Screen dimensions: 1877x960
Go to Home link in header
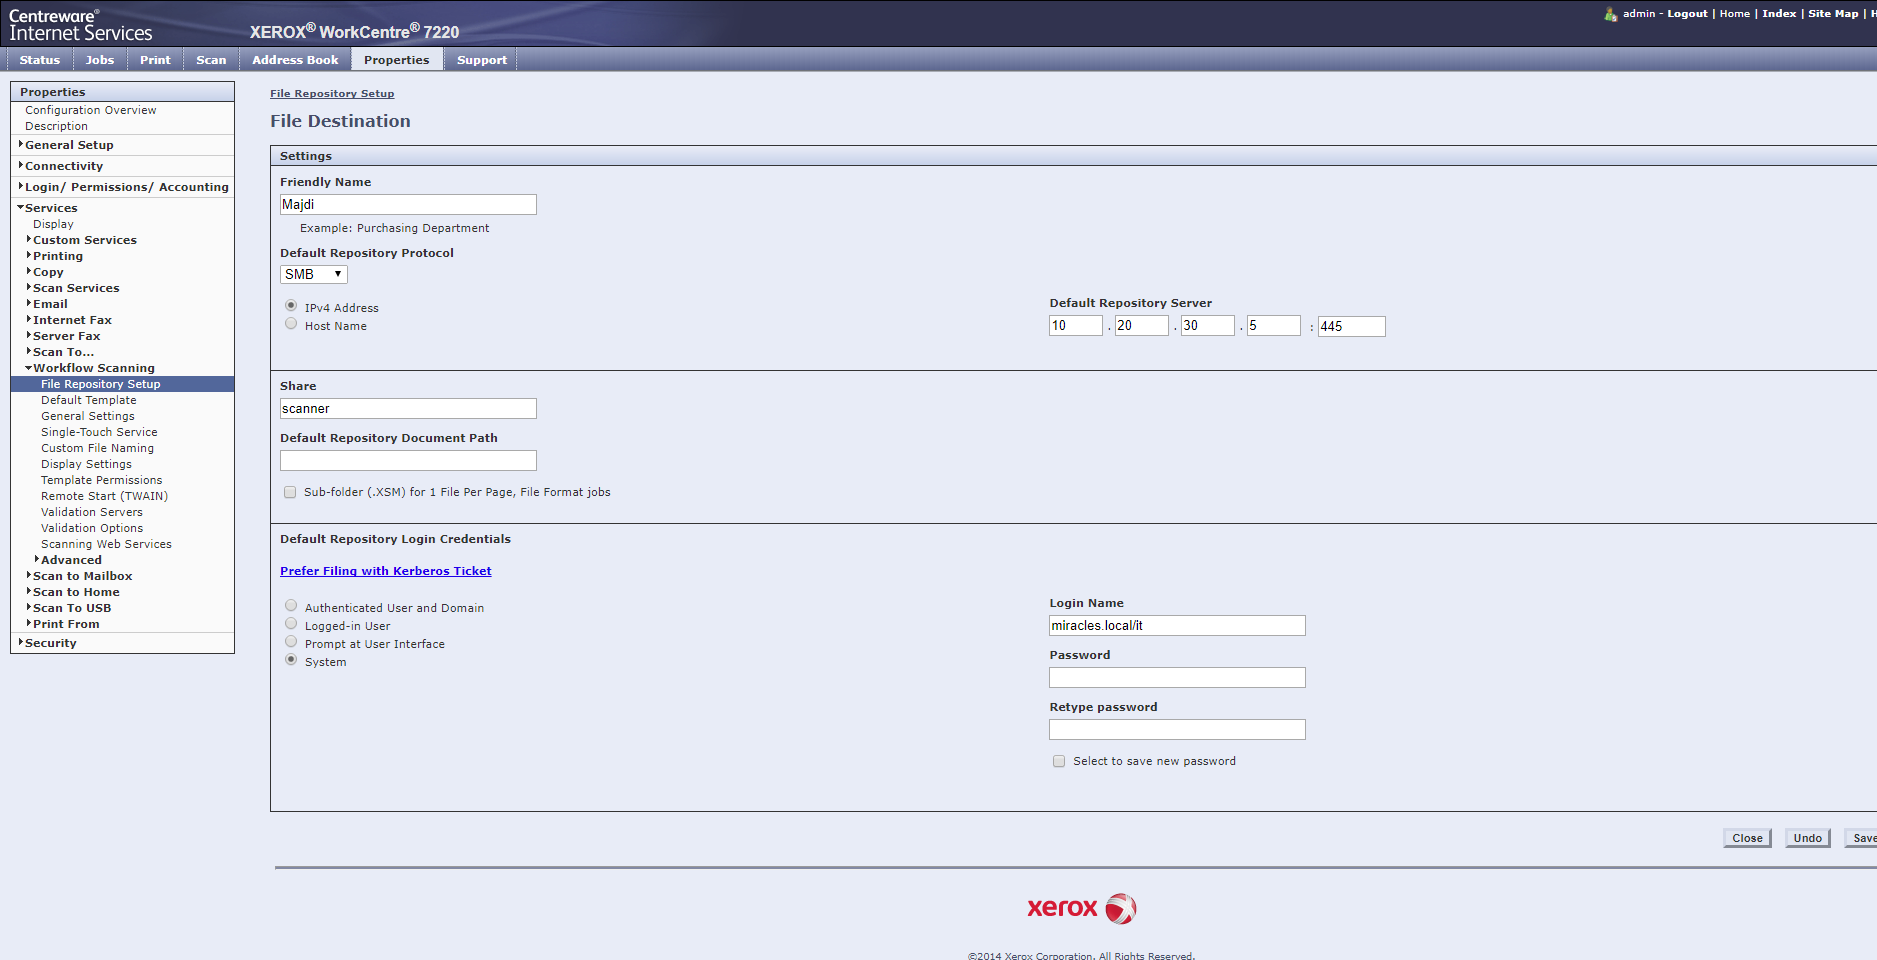coord(1735,14)
